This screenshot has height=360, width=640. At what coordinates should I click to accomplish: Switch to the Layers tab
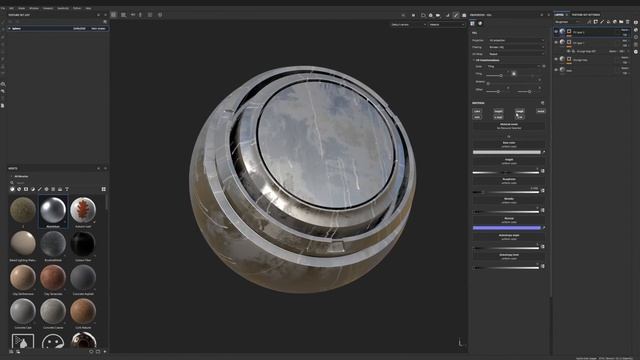pyautogui.click(x=559, y=15)
